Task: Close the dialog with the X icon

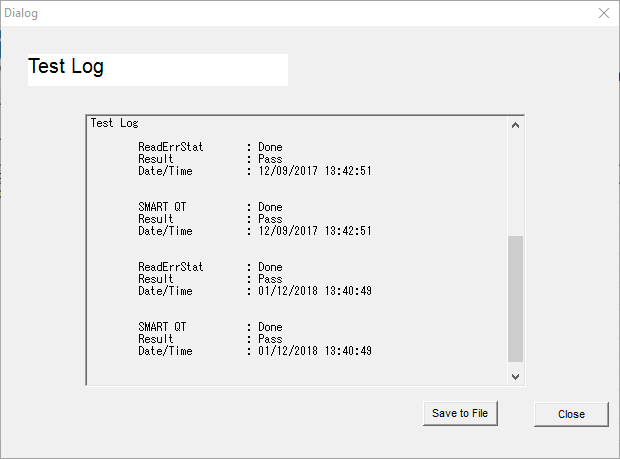Action: click(604, 13)
